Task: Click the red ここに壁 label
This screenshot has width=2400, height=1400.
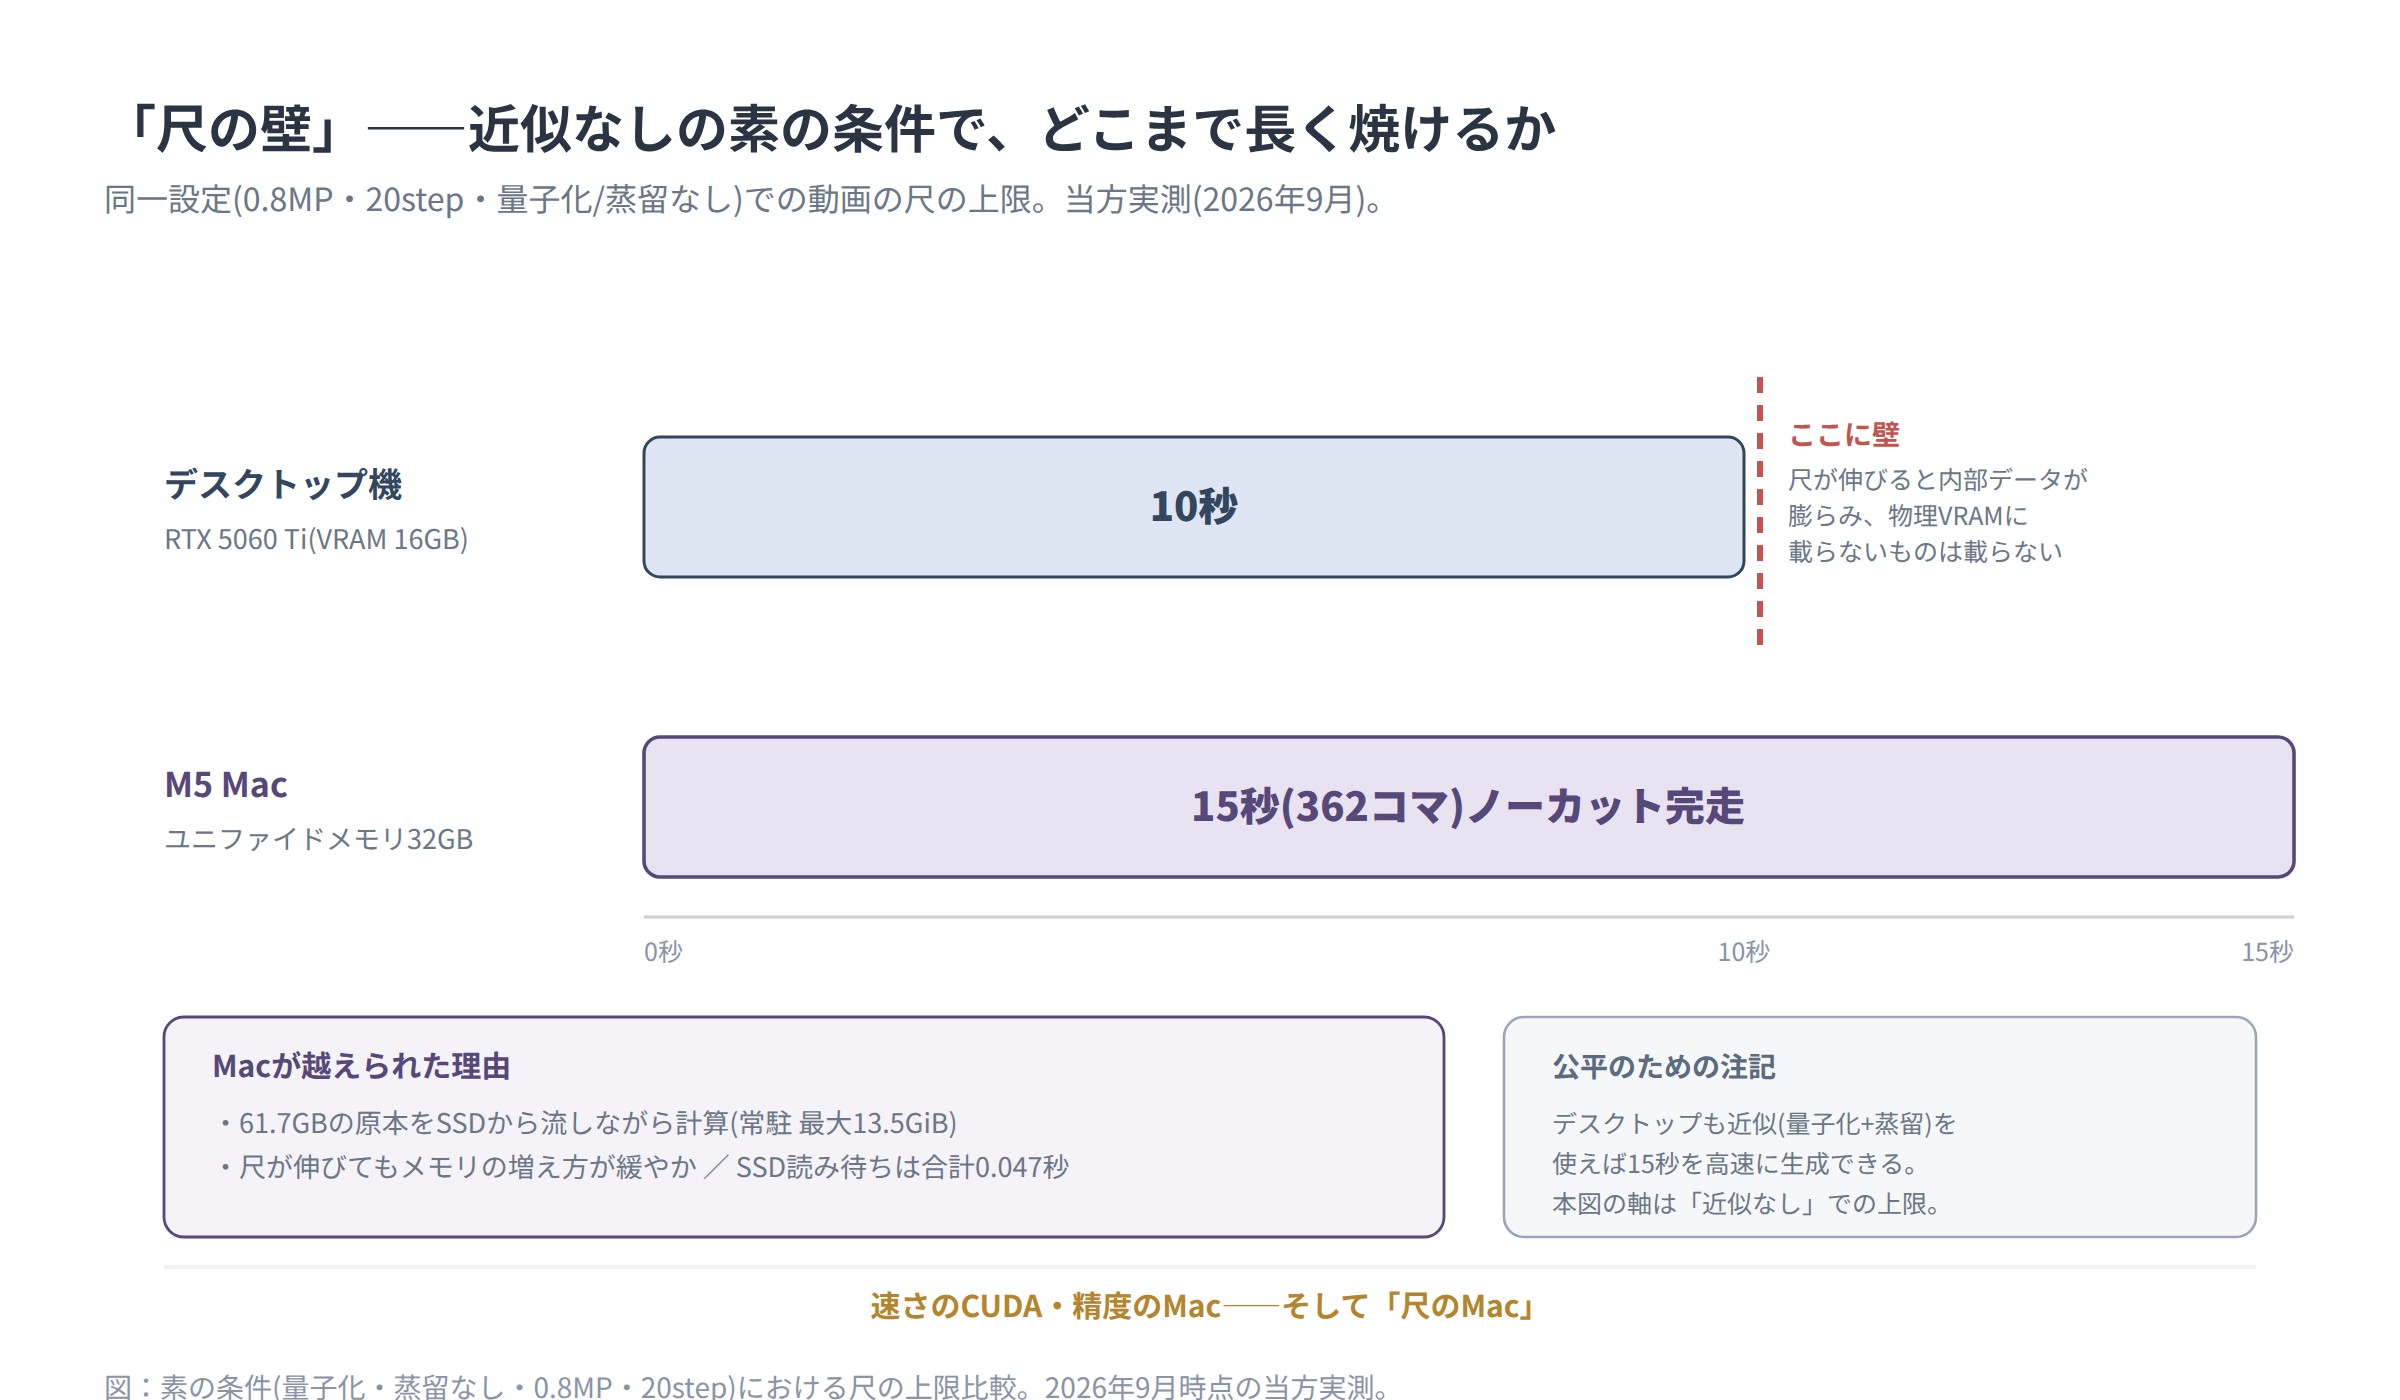Action: coord(1844,435)
